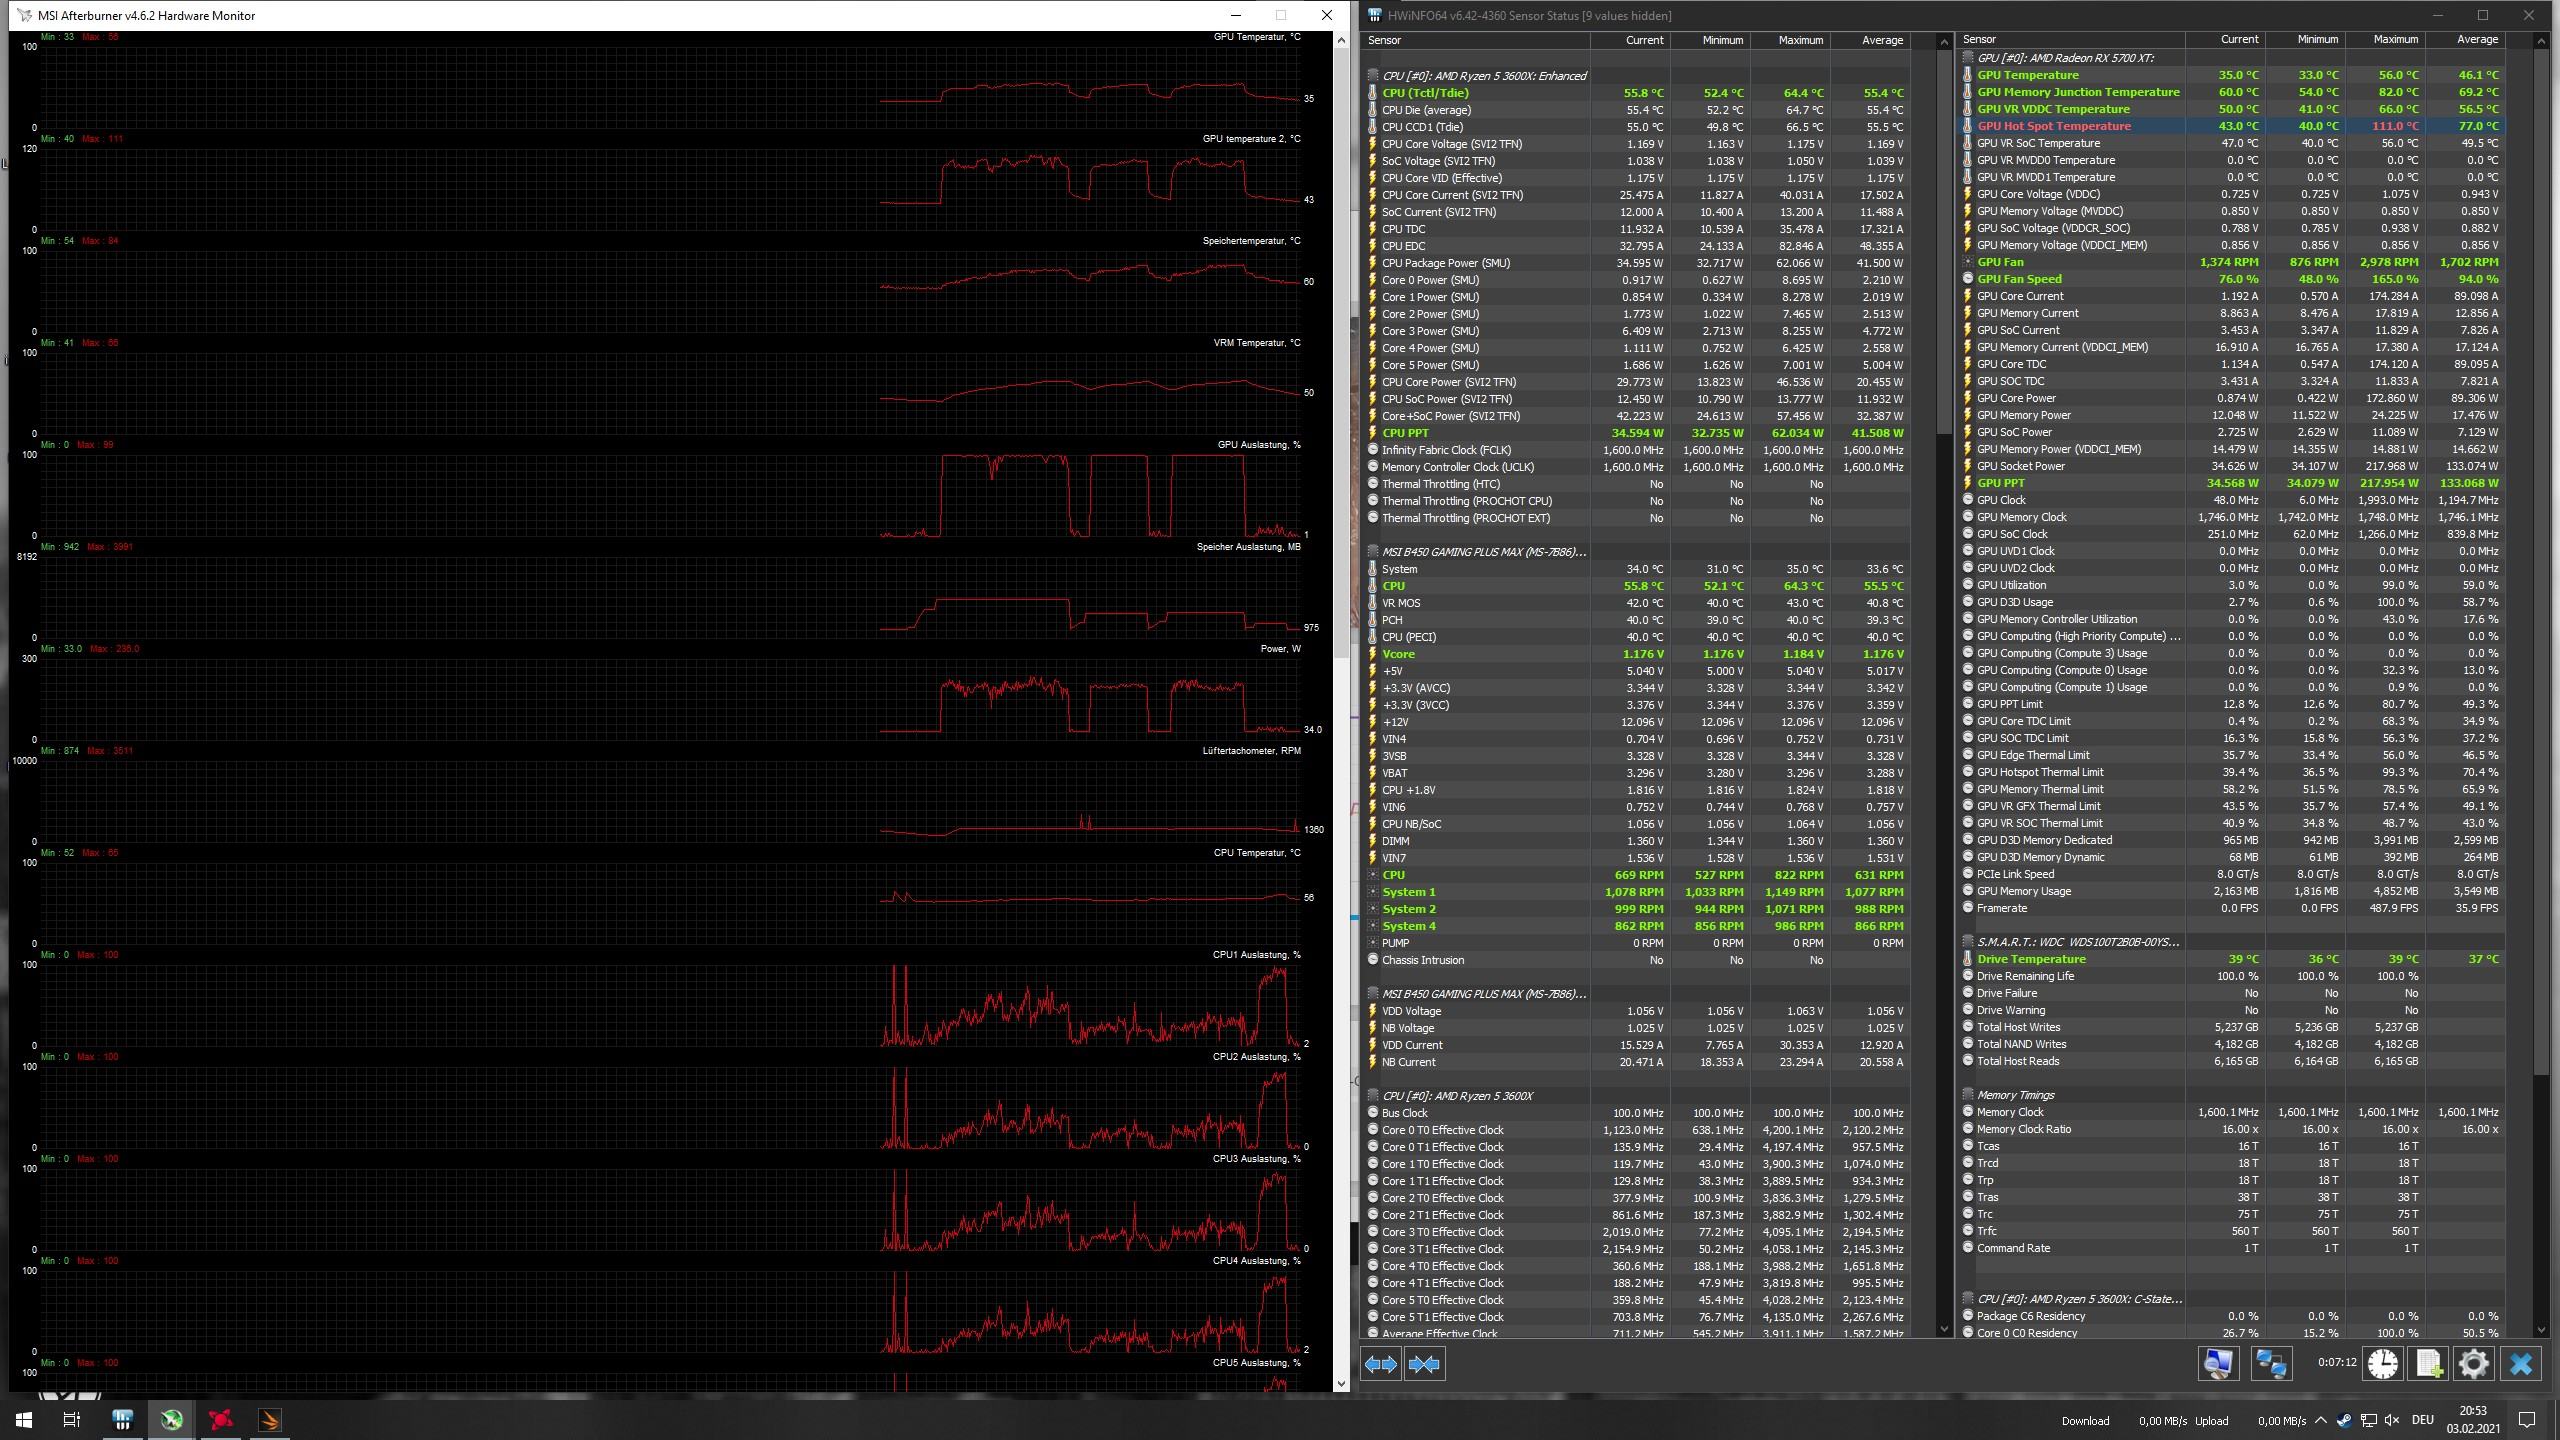2560x1440 pixels.
Task: Select the Framerate sensor row
Action: pyautogui.click(x=2232, y=908)
